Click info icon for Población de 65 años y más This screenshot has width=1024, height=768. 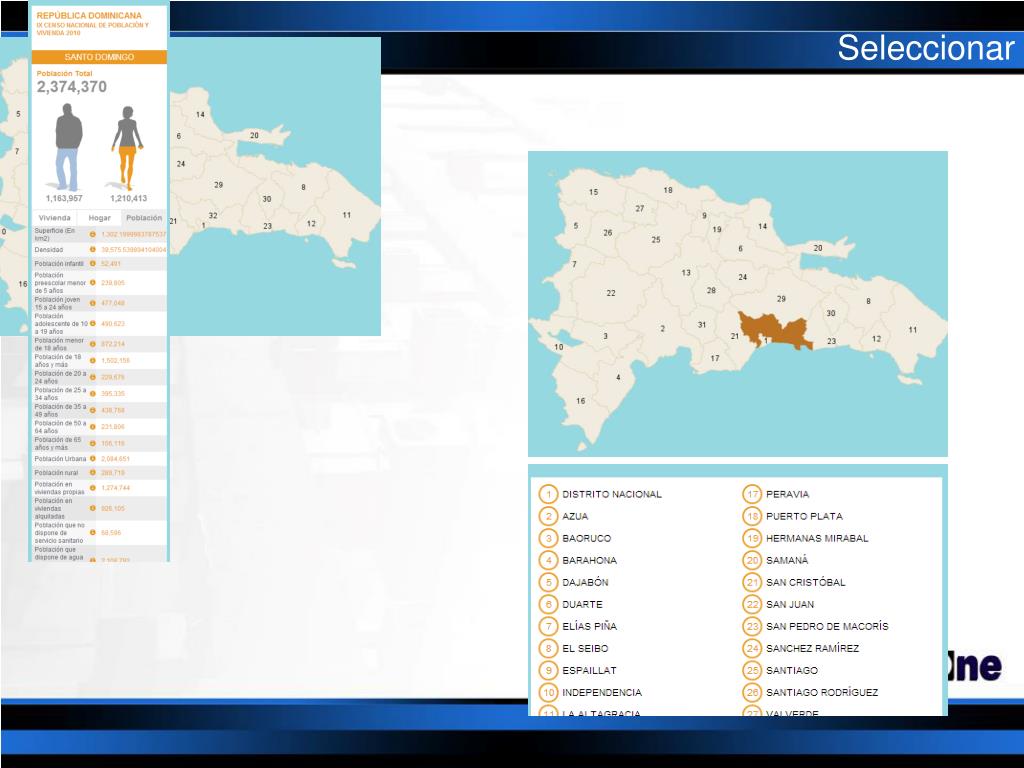click(93, 443)
